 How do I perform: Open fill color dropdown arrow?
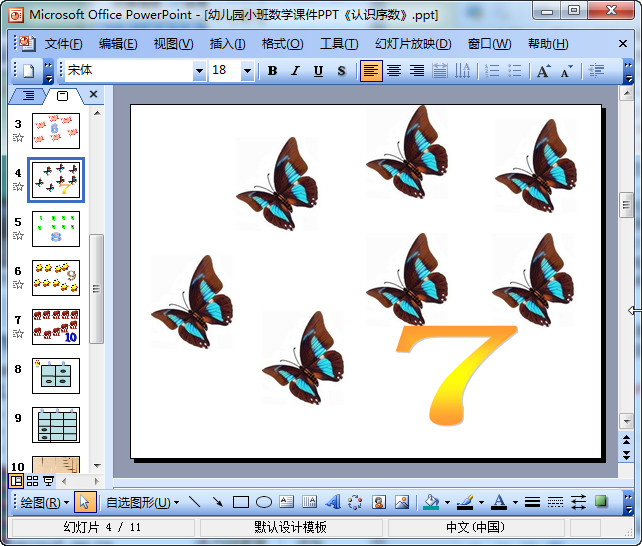447,502
